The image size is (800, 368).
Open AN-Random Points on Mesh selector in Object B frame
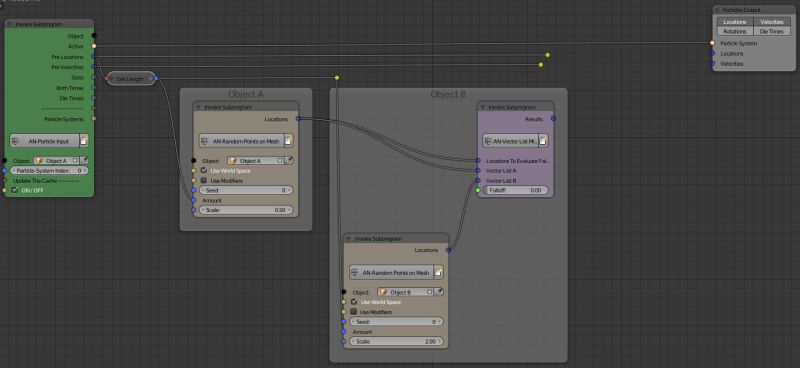392,273
